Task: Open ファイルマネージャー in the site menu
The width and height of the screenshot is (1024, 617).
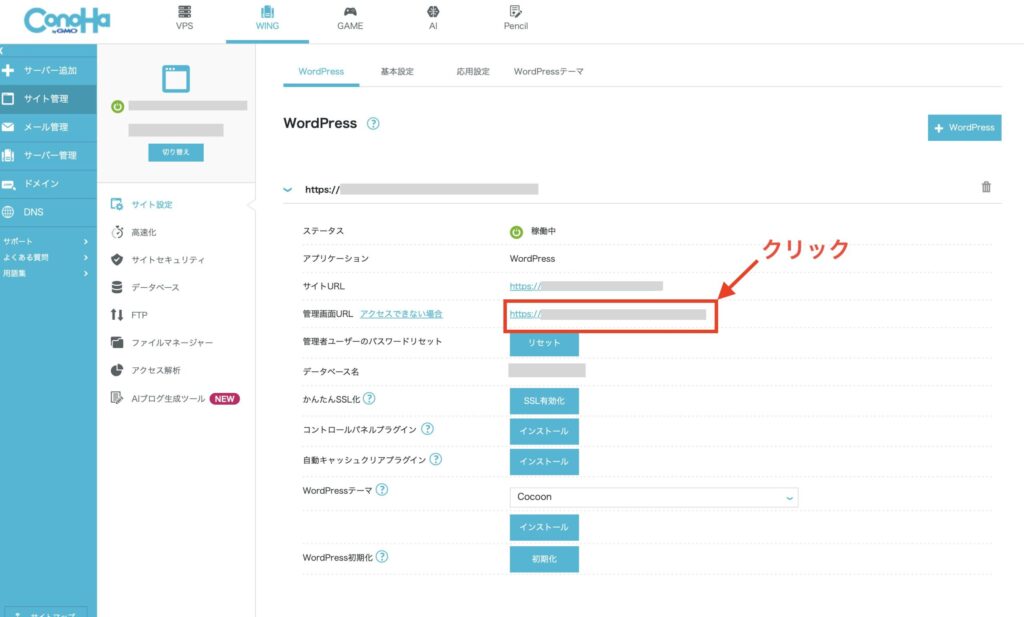Action: (172, 343)
